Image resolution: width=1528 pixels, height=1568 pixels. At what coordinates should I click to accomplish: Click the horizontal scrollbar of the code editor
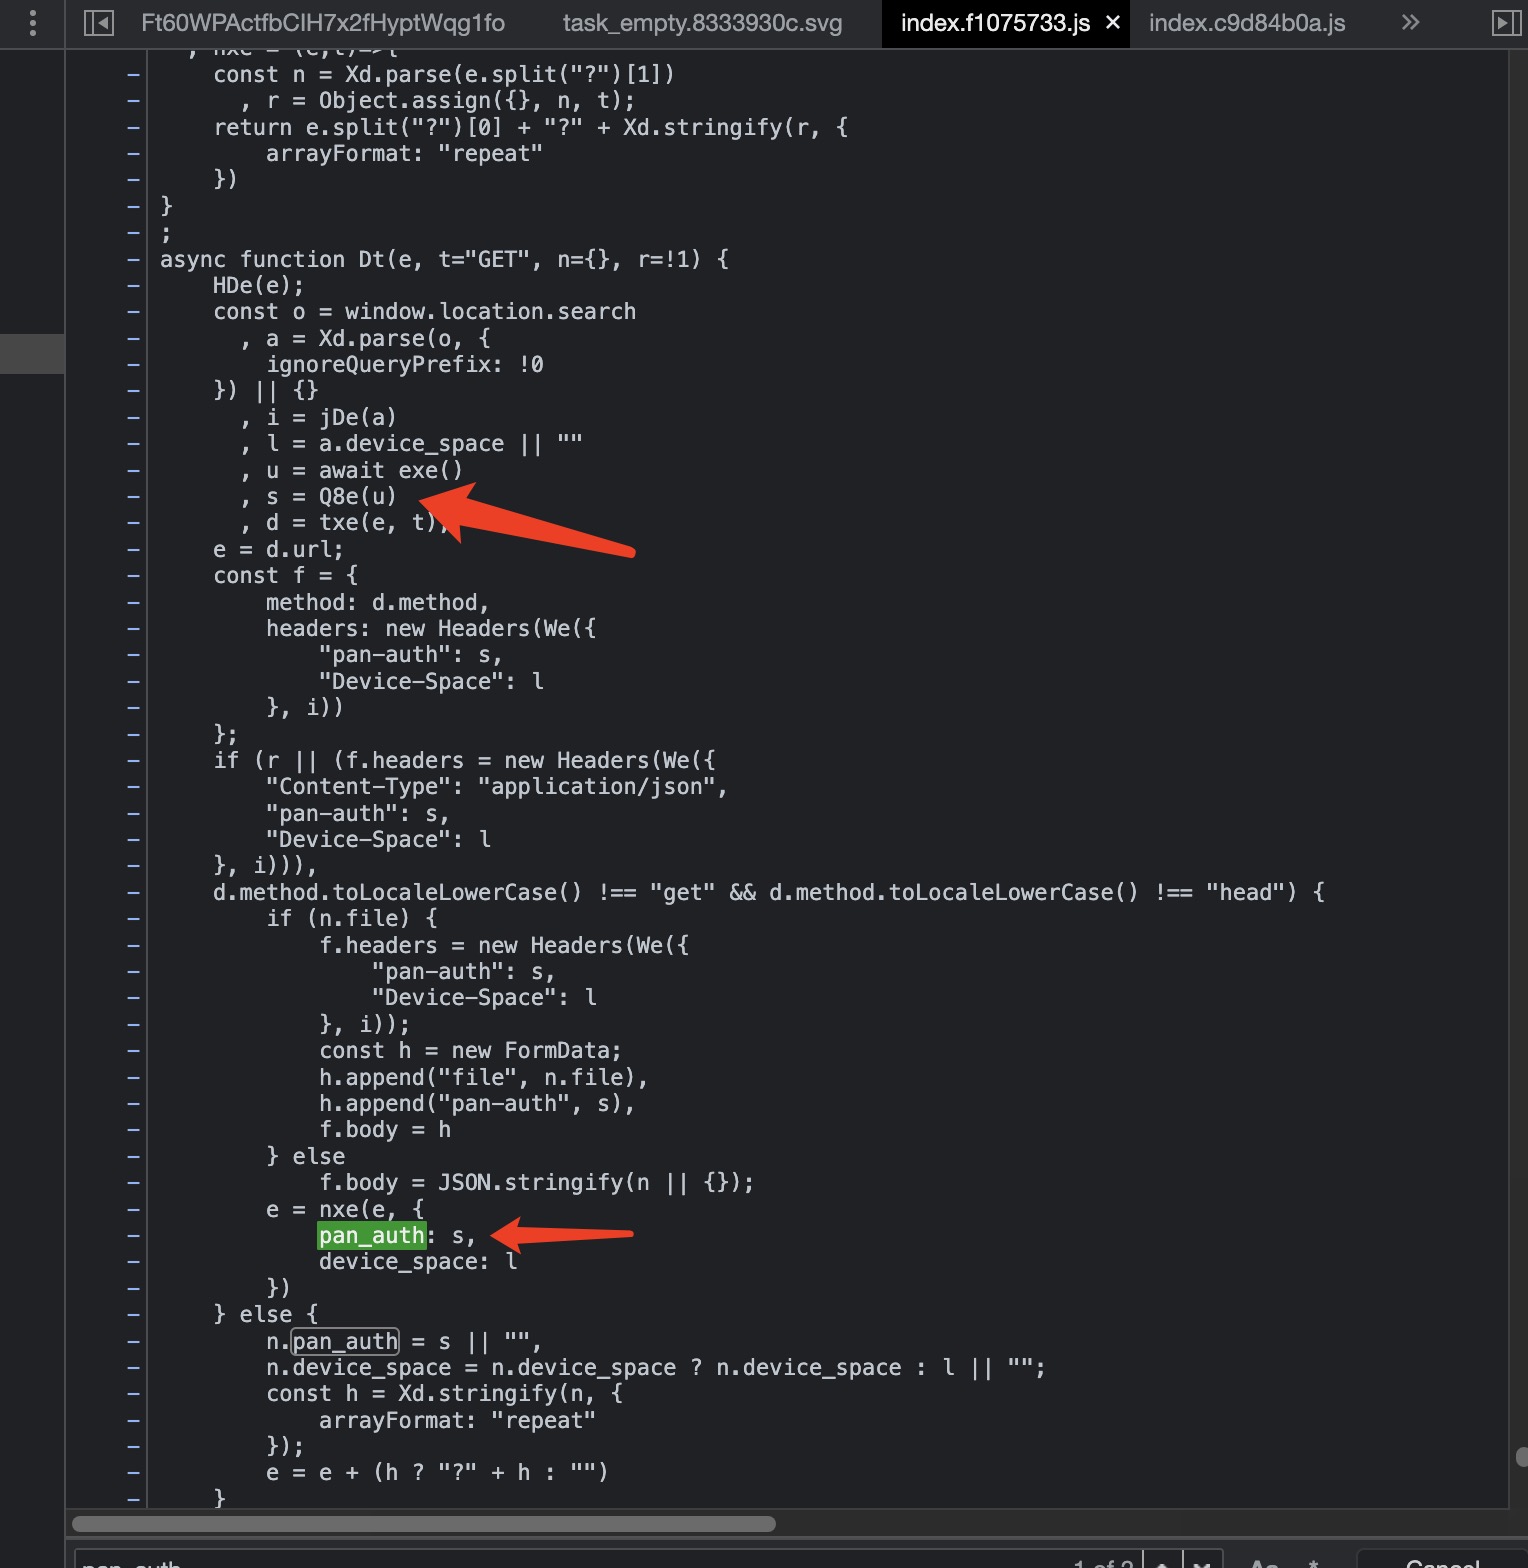(x=424, y=1523)
